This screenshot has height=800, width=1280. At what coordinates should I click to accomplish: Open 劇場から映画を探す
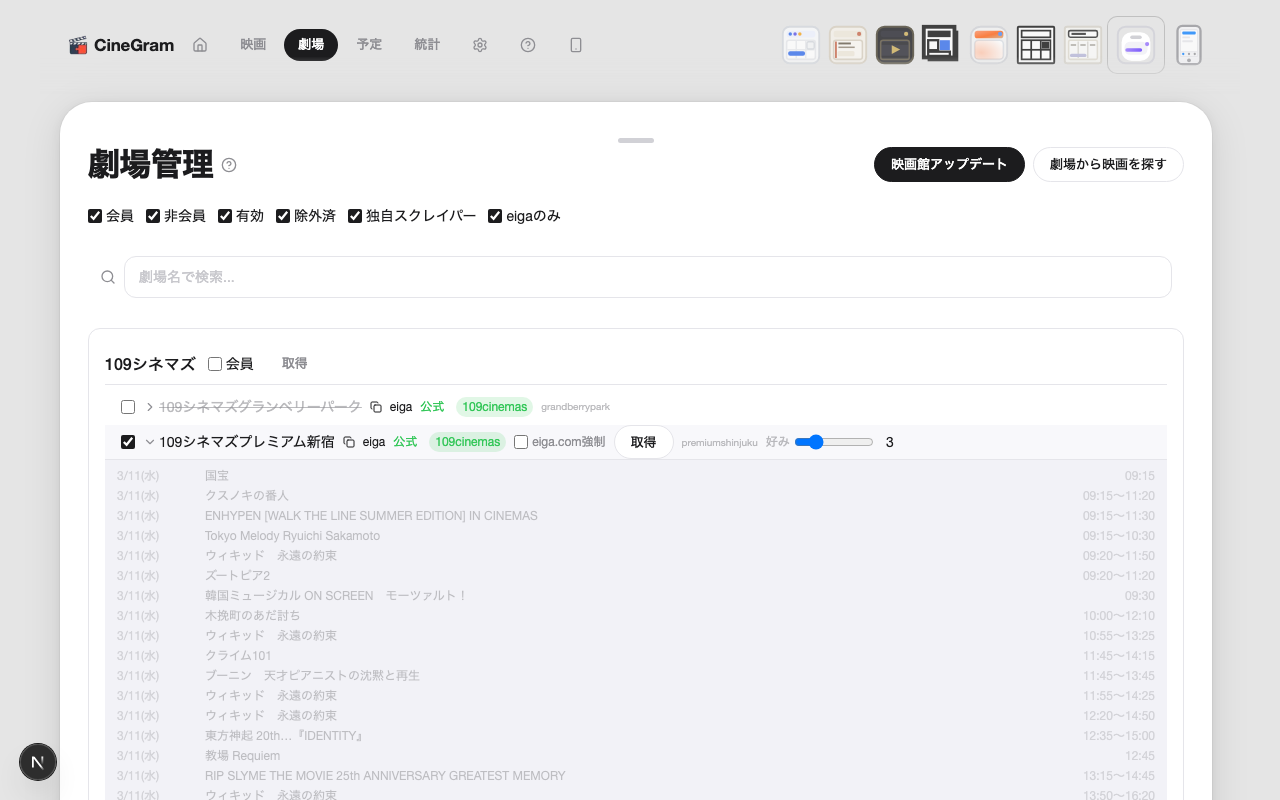pyautogui.click(x=1108, y=164)
